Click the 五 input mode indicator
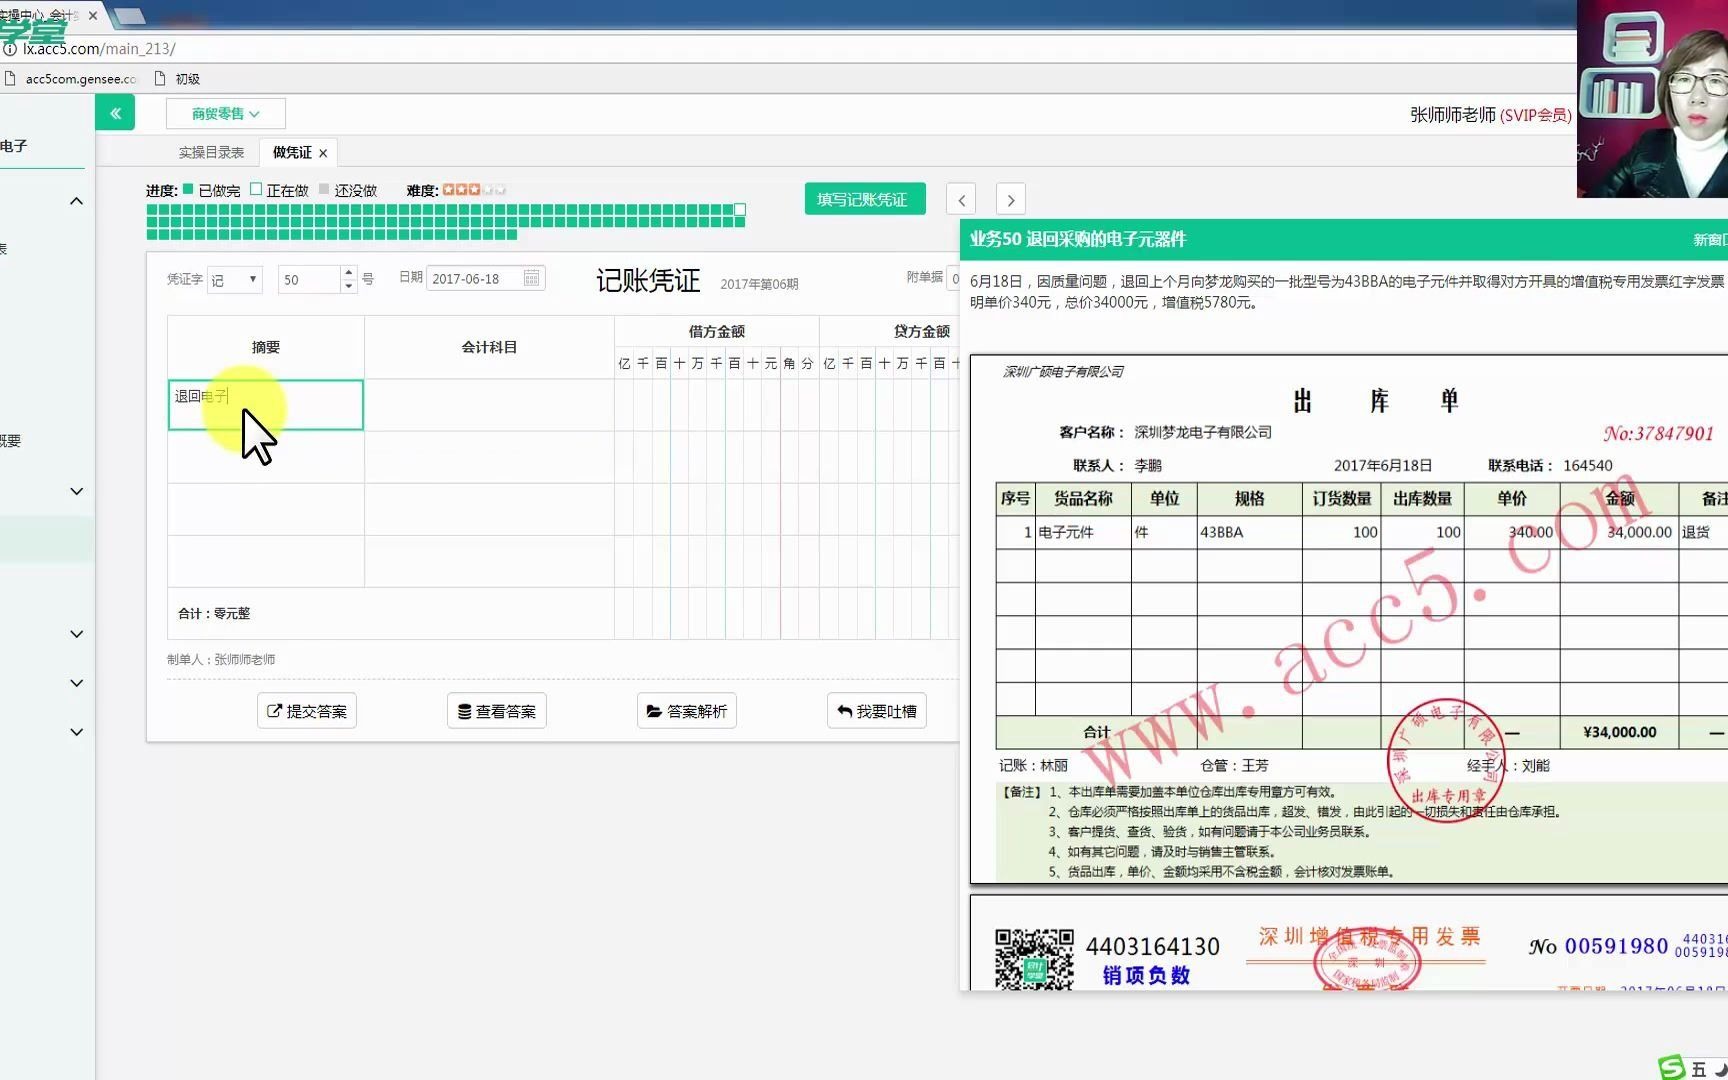1728x1080 pixels. pos(1698,1069)
